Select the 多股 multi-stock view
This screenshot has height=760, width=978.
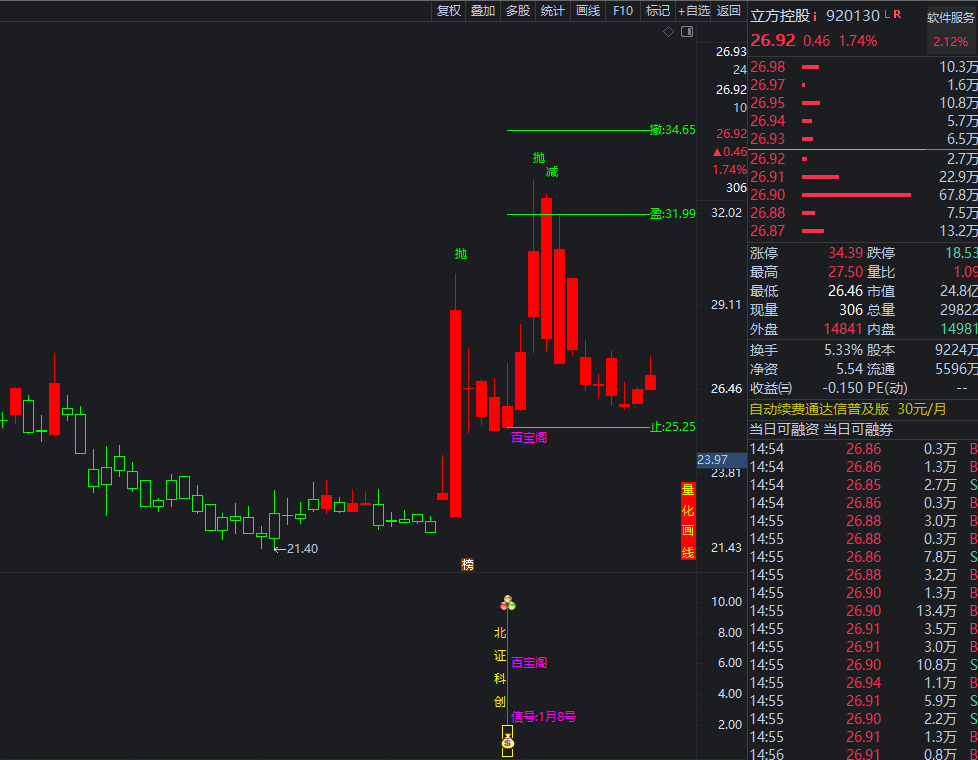tap(518, 11)
